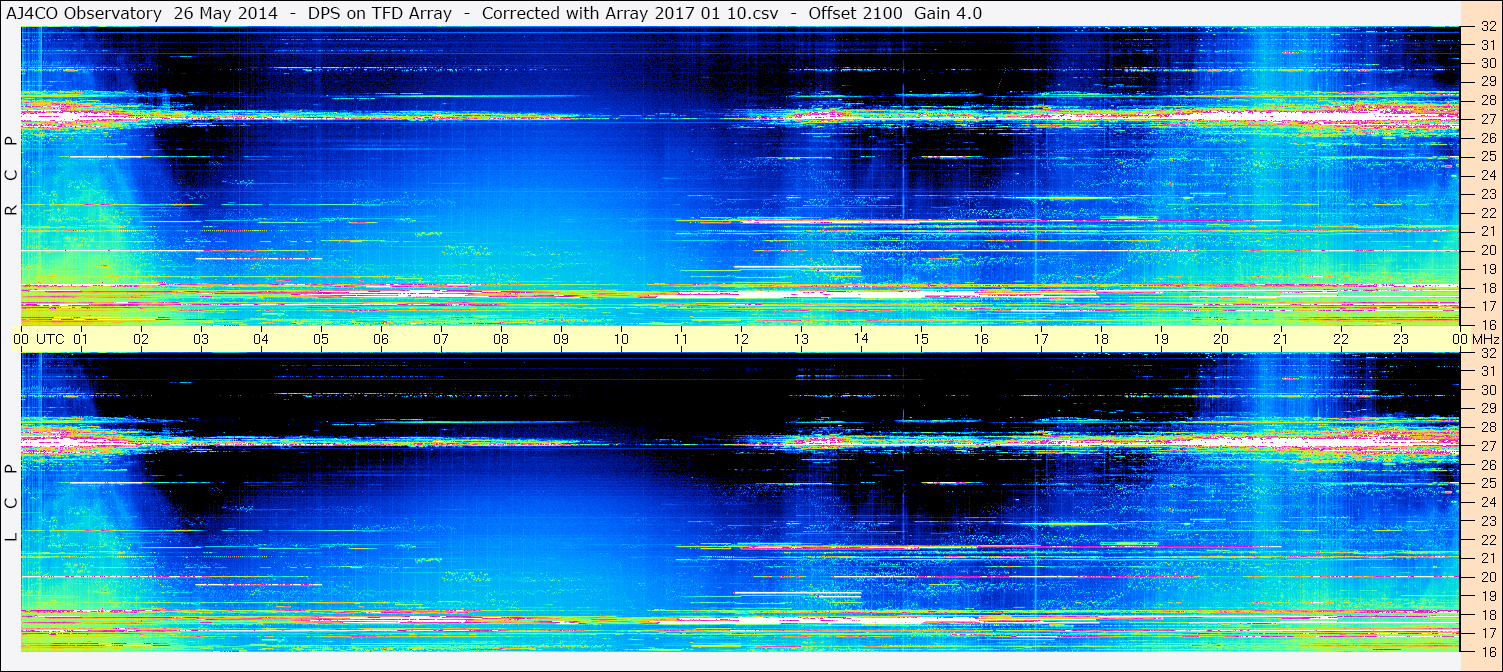
Task: Click the AJ4CO Observatory title text
Action: click(84, 13)
